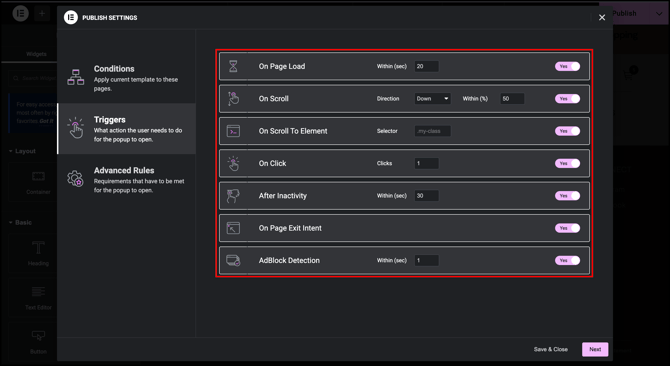The image size is (670, 366).
Task: Toggle the On Scroll To Element switch
Action: point(567,131)
